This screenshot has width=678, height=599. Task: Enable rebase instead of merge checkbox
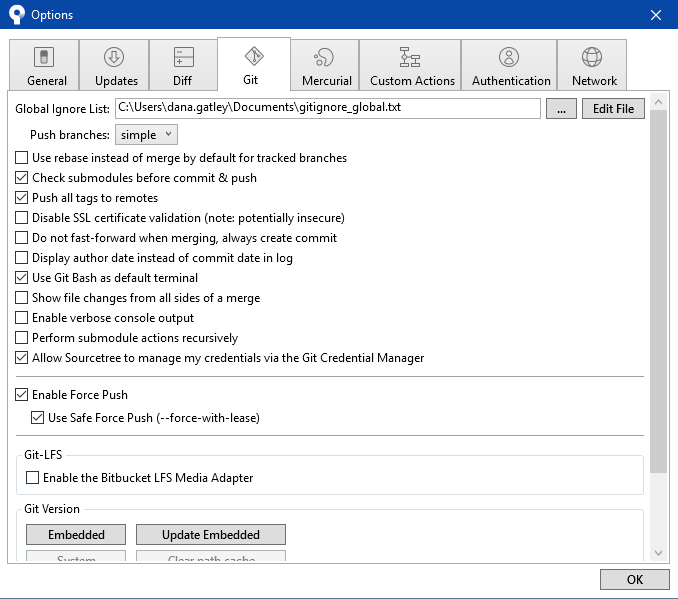(22, 157)
